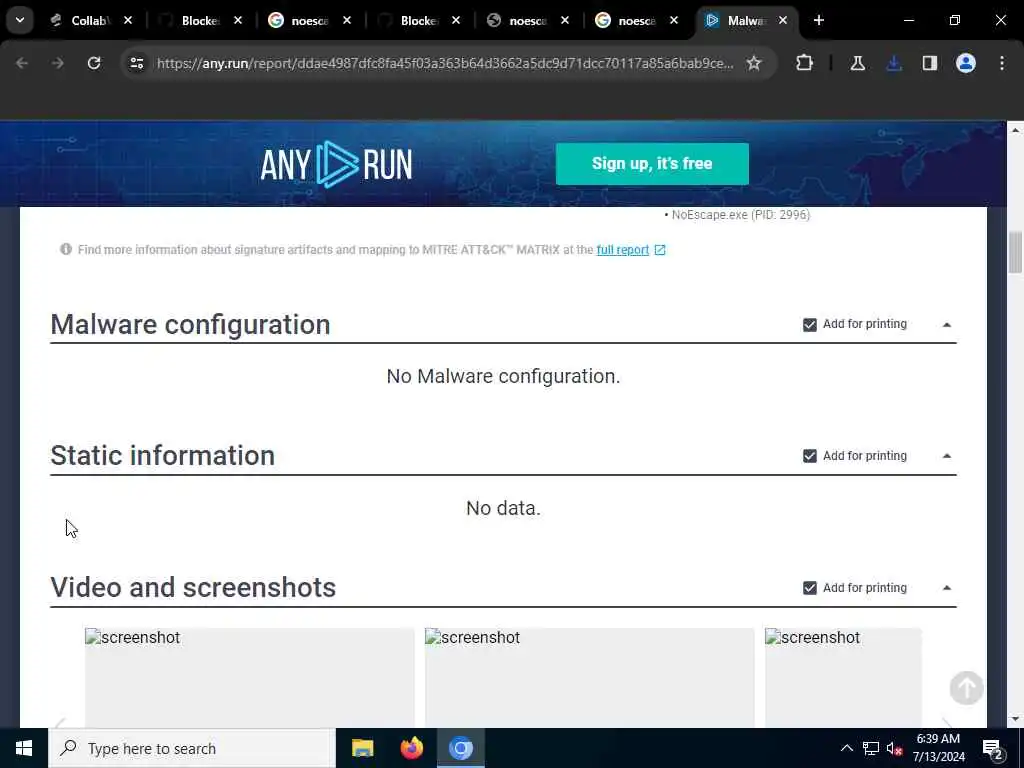Collapse the Malware configuration section
This screenshot has height=768, width=1024.
point(947,325)
